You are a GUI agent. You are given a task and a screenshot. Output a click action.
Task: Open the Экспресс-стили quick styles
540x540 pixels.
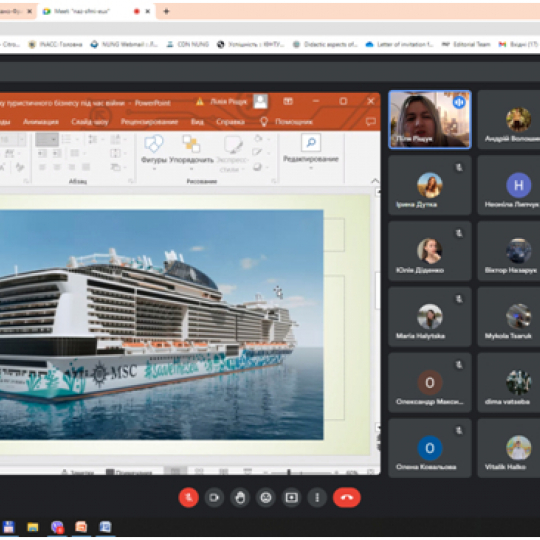click(x=232, y=154)
